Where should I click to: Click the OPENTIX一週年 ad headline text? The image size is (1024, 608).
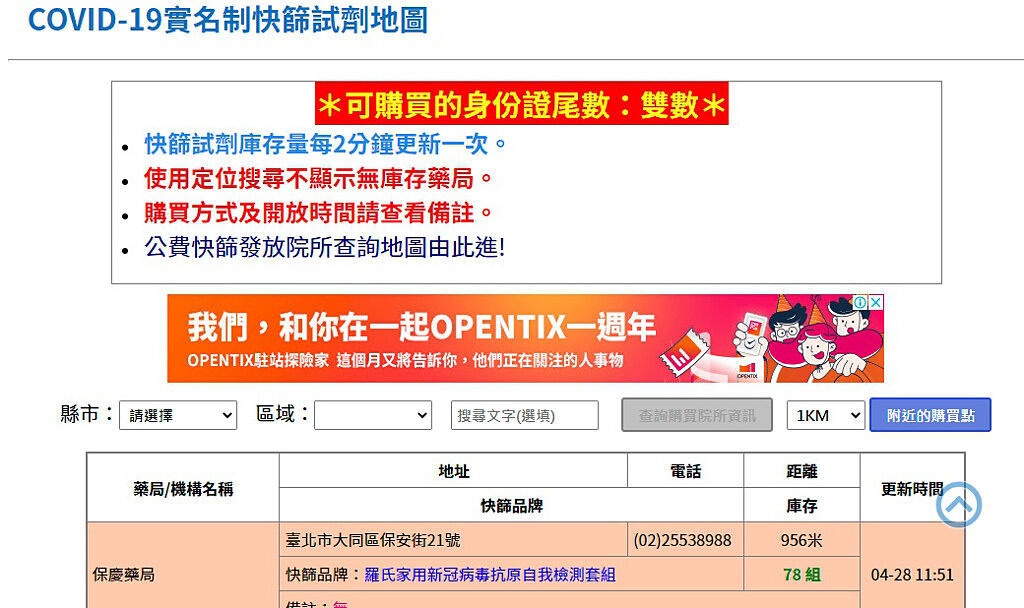click(x=421, y=327)
